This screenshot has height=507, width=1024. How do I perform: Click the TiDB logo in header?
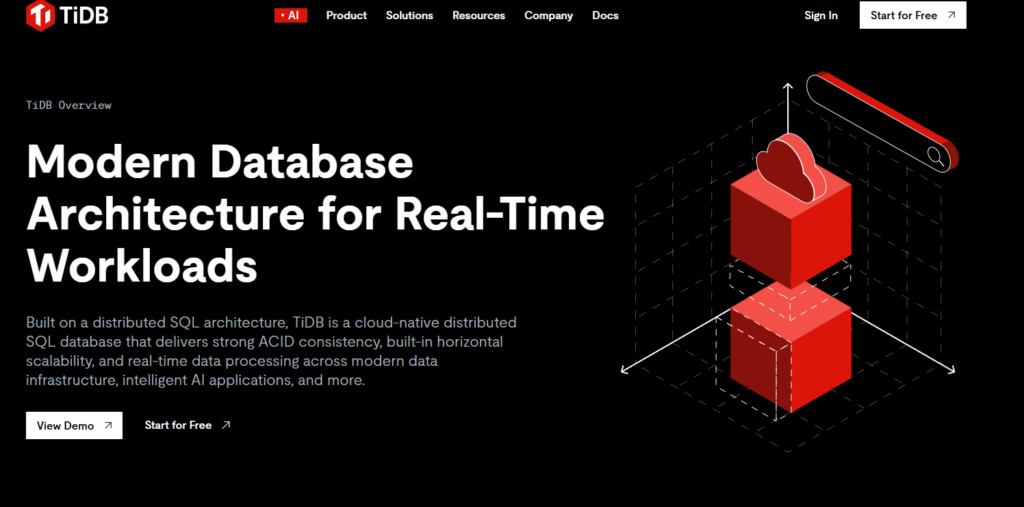pyautogui.click(x=67, y=15)
